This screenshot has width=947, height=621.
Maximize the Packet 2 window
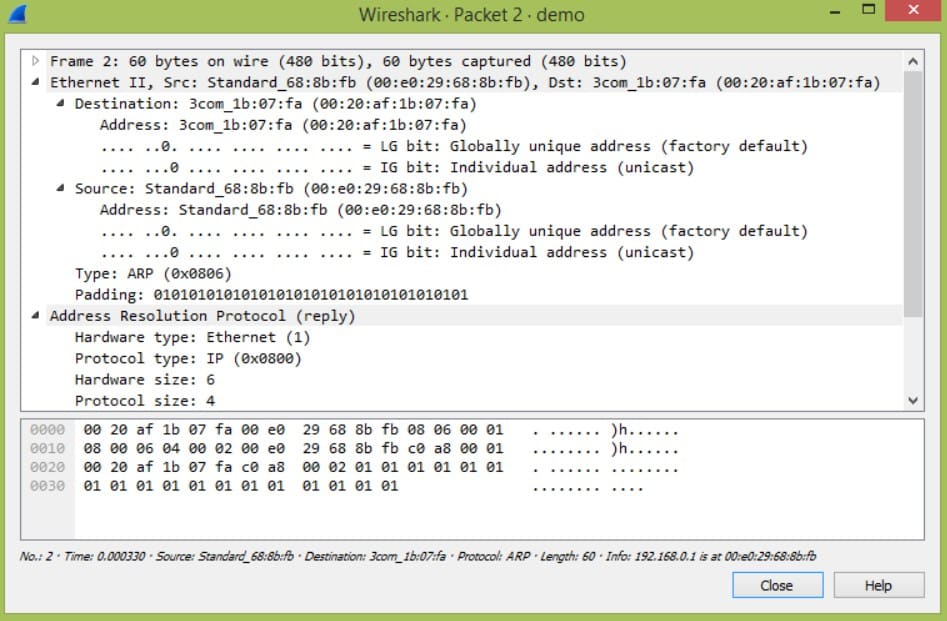pyautogui.click(x=868, y=10)
